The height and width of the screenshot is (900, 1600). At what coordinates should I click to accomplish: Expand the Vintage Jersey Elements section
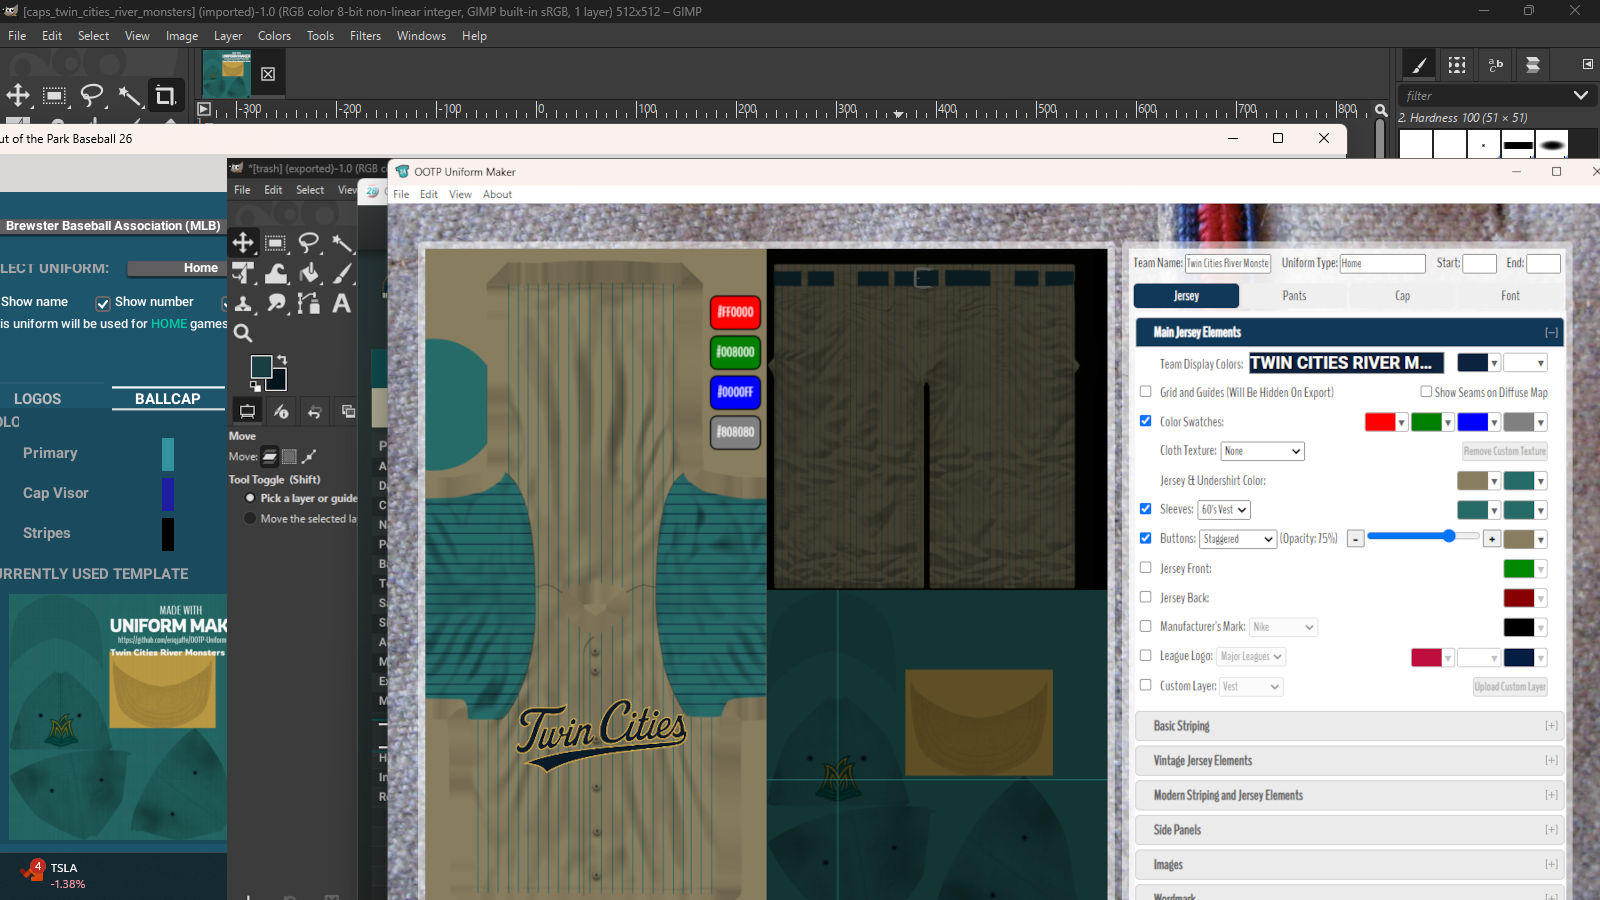click(x=1349, y=761)
